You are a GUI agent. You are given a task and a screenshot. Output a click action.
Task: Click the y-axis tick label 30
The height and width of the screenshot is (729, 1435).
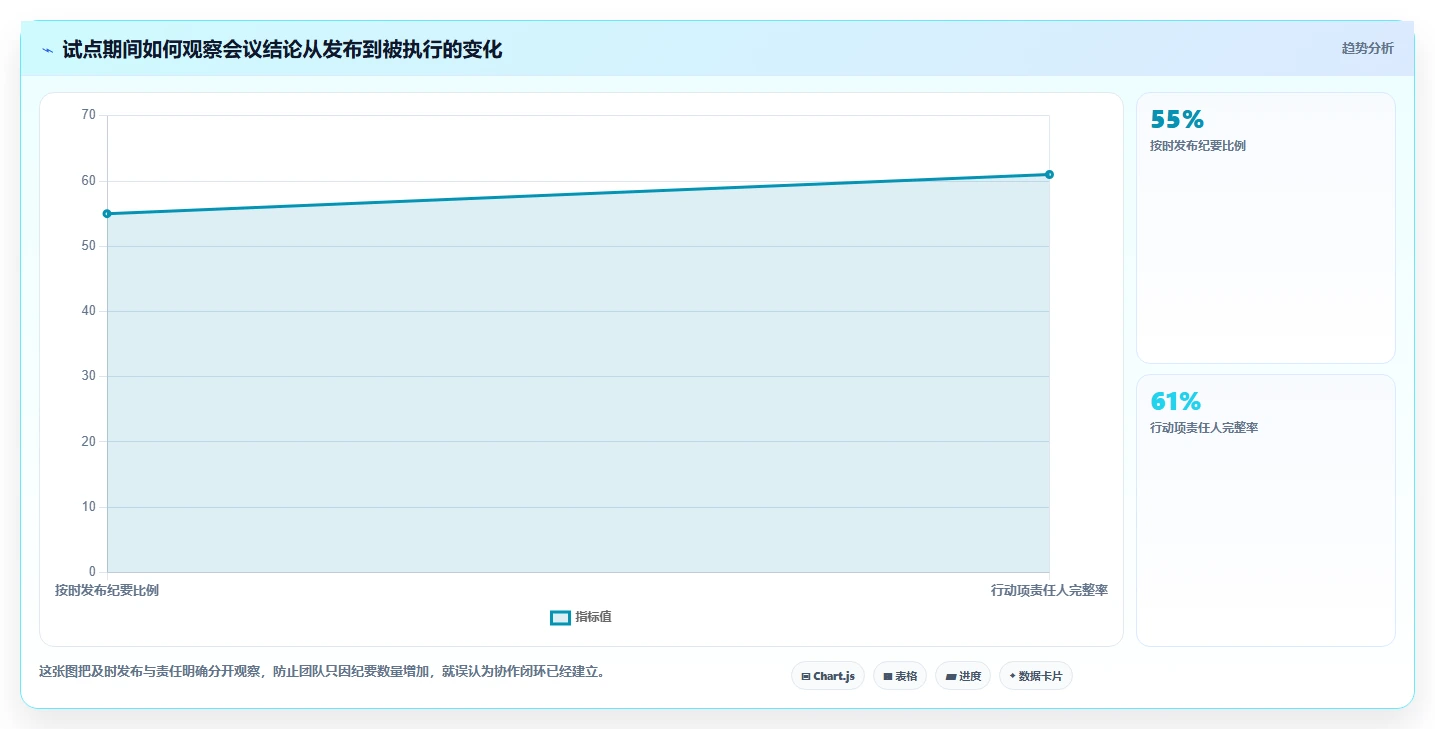pos(88,376)
